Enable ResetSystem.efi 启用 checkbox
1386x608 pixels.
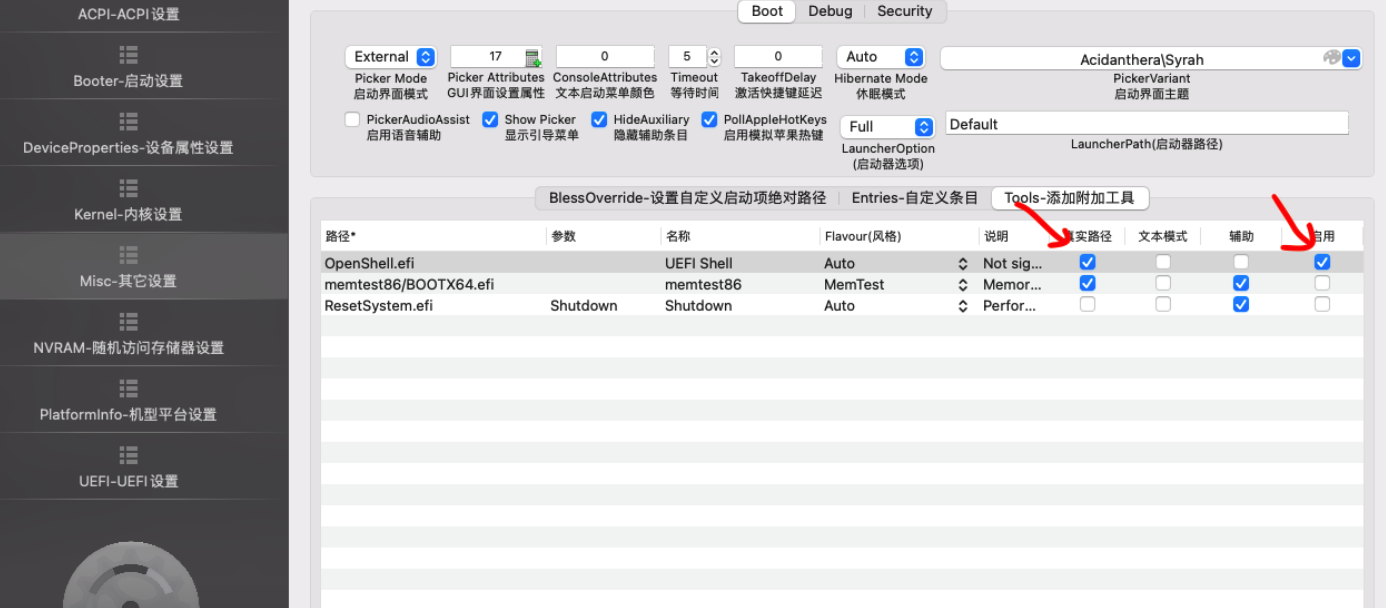1322,304
